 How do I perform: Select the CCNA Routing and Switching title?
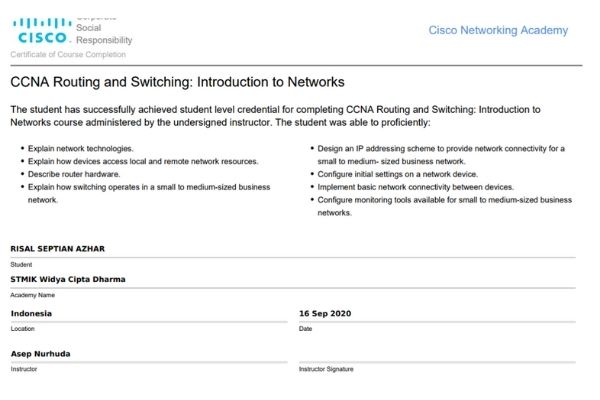[x=177, y=82]
